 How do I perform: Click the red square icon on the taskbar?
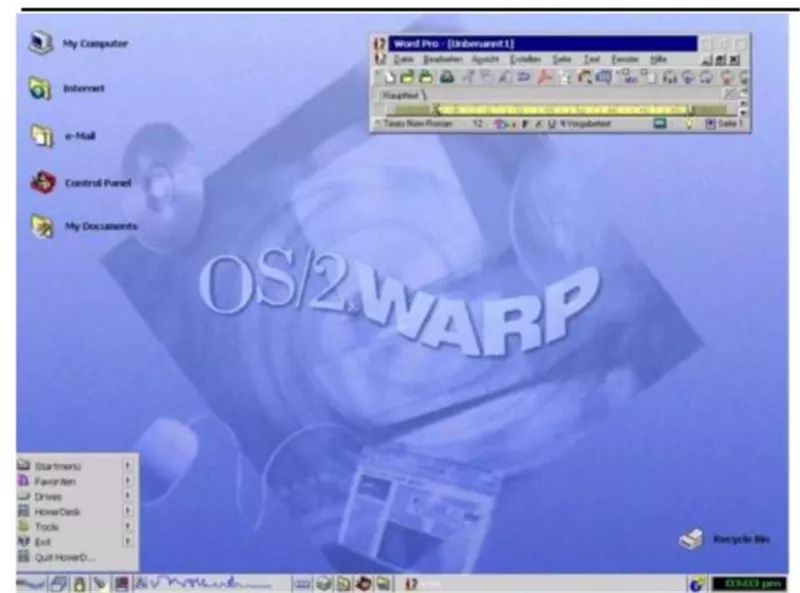121,584
